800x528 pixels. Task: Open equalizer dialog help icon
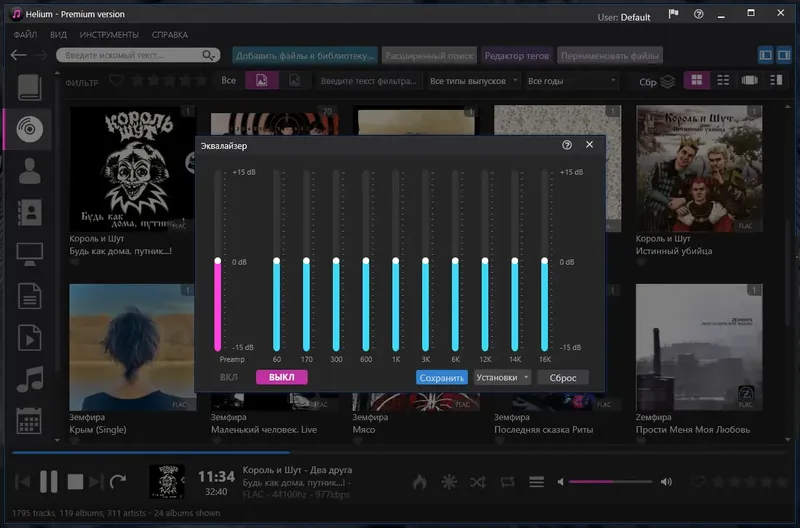pyautogui.click(x=567, y=145)
